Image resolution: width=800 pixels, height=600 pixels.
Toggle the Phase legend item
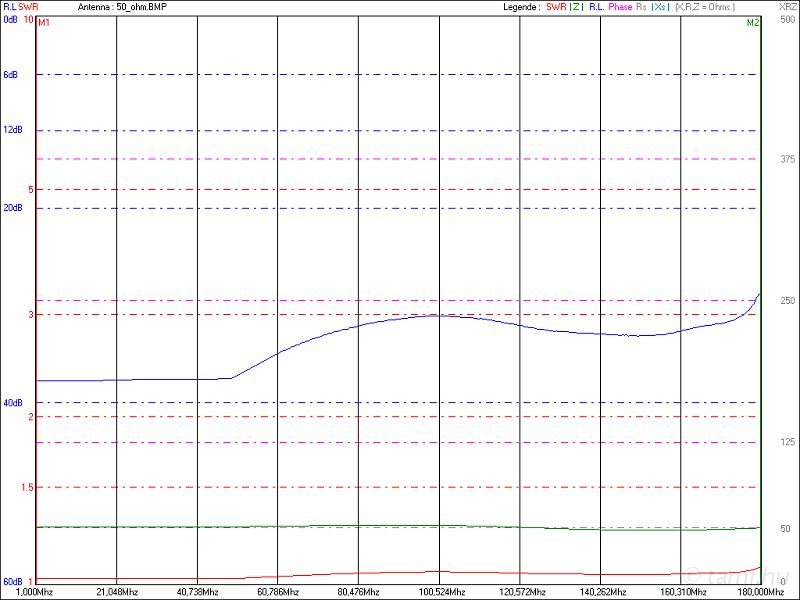coord(620,6)
